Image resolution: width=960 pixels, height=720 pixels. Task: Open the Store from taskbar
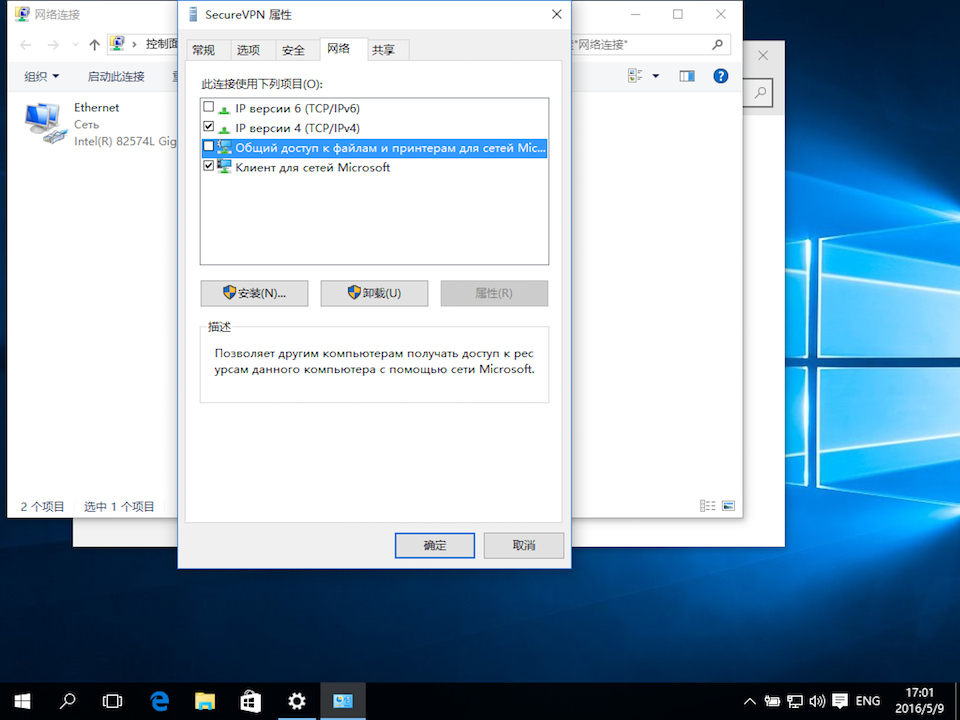[250, 701]
